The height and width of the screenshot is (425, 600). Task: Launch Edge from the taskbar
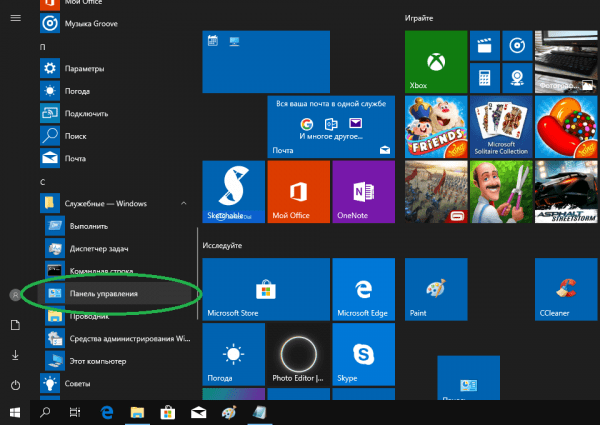[x=107, y=412]
